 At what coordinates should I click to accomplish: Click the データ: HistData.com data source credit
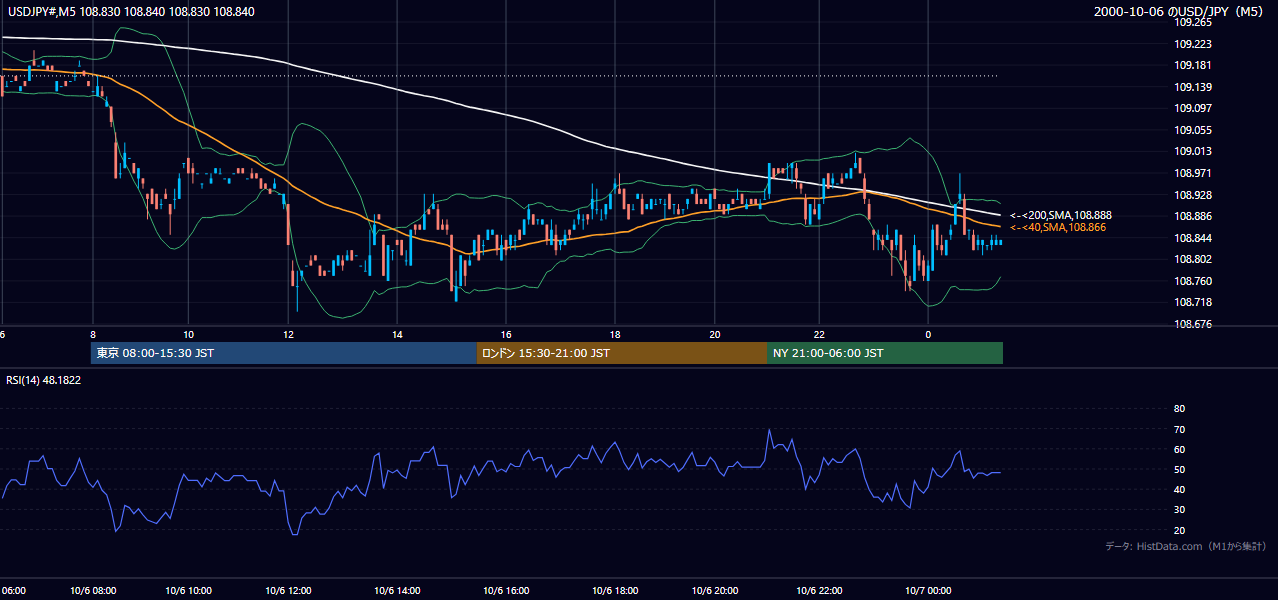tap(1185, 546)
